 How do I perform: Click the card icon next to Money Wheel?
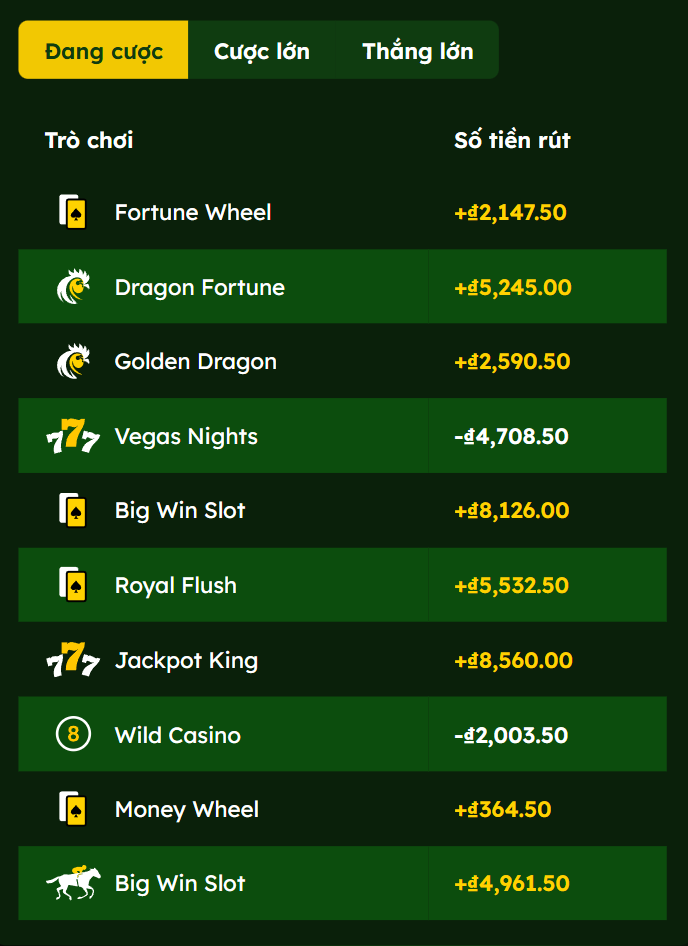(x=73, y=809)
